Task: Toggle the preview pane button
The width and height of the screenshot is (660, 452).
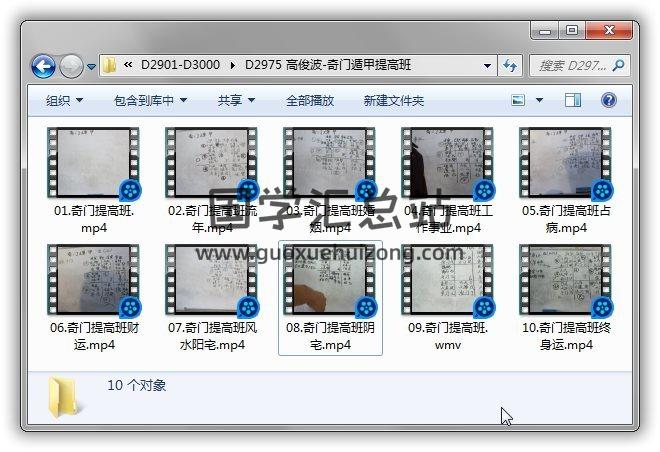Action: [573, 100]
